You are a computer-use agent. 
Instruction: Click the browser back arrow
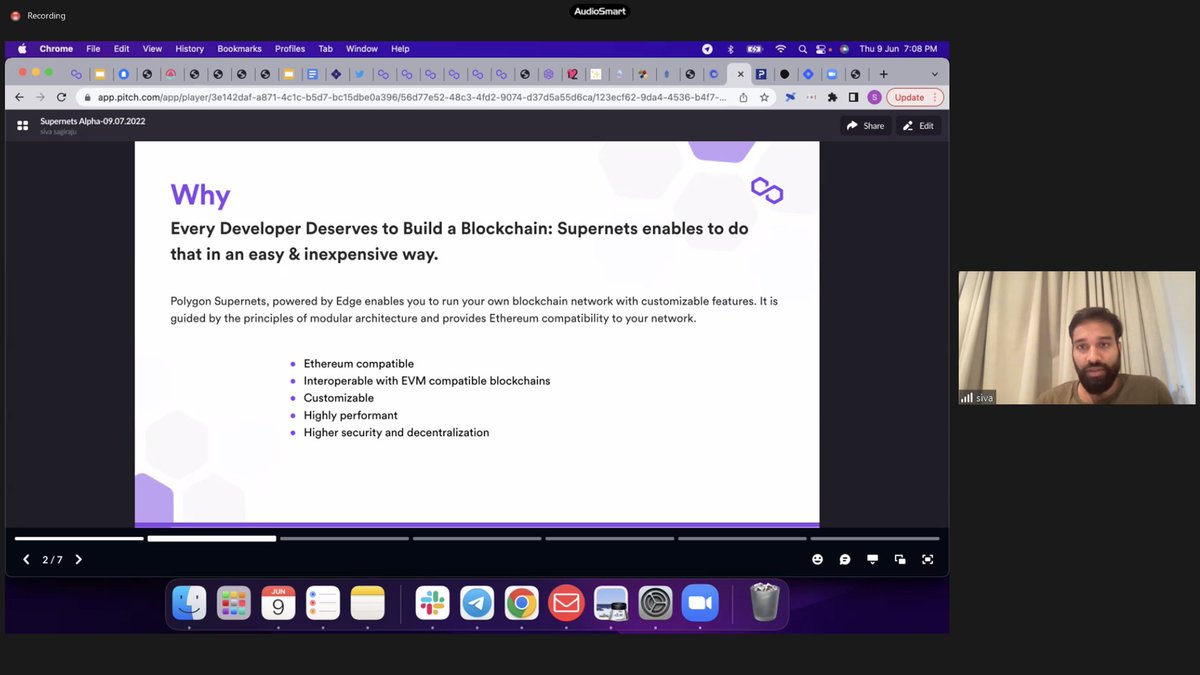18,97
